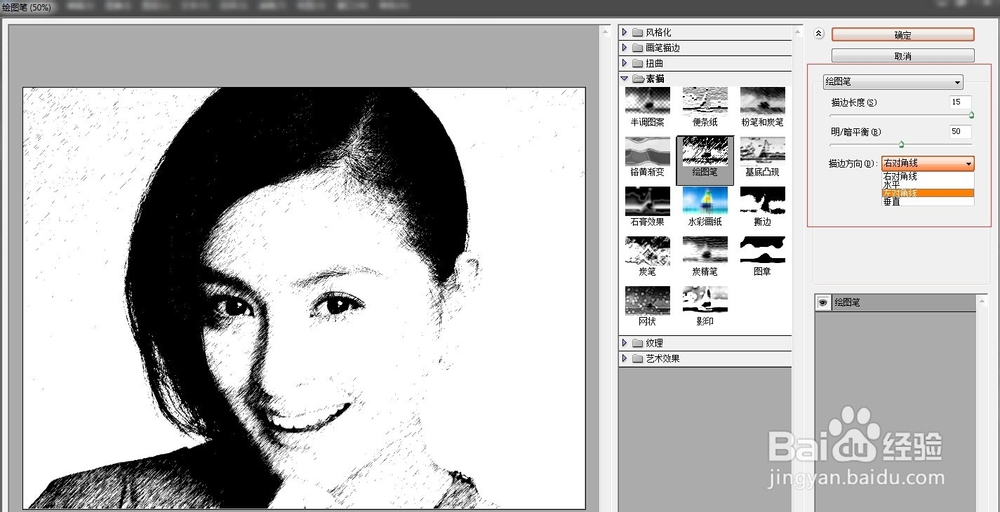The image size is (1000, 512).
Task: Choose highlighted 左对角线 direction option
Action: click(928, 193)
